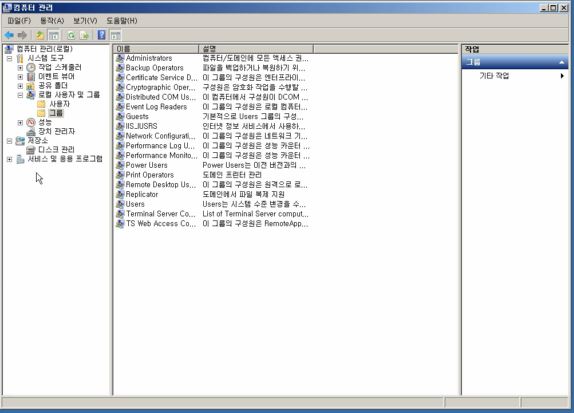
Task: Select the Replicator group icon
Action: point(120,194)
